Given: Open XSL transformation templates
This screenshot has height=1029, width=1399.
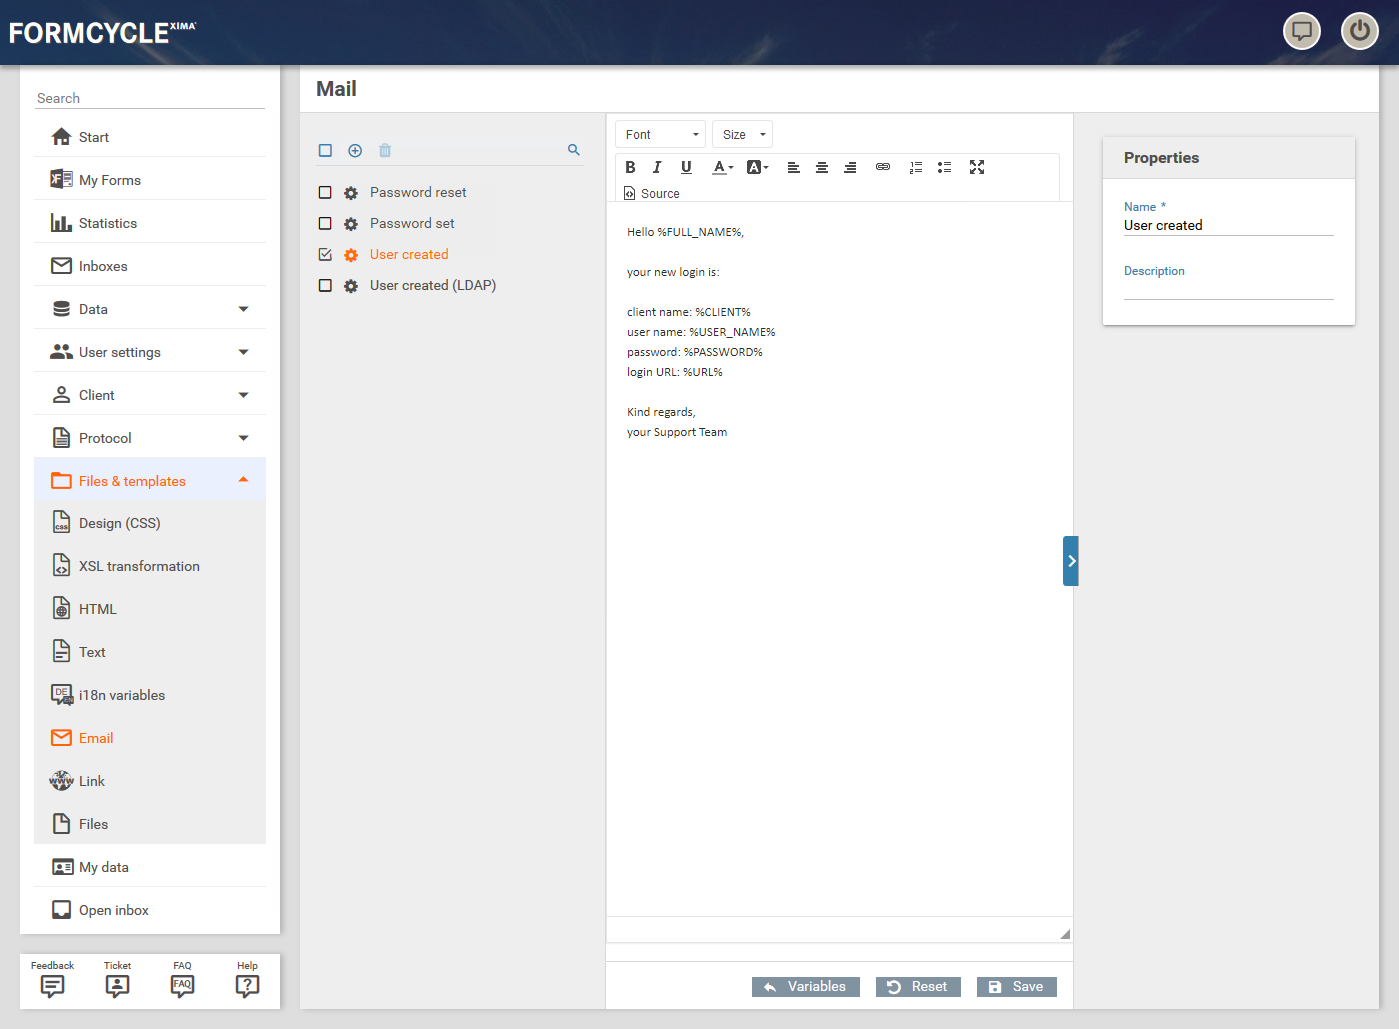Looking at the screenshot, I should click(x=150, y=566).
